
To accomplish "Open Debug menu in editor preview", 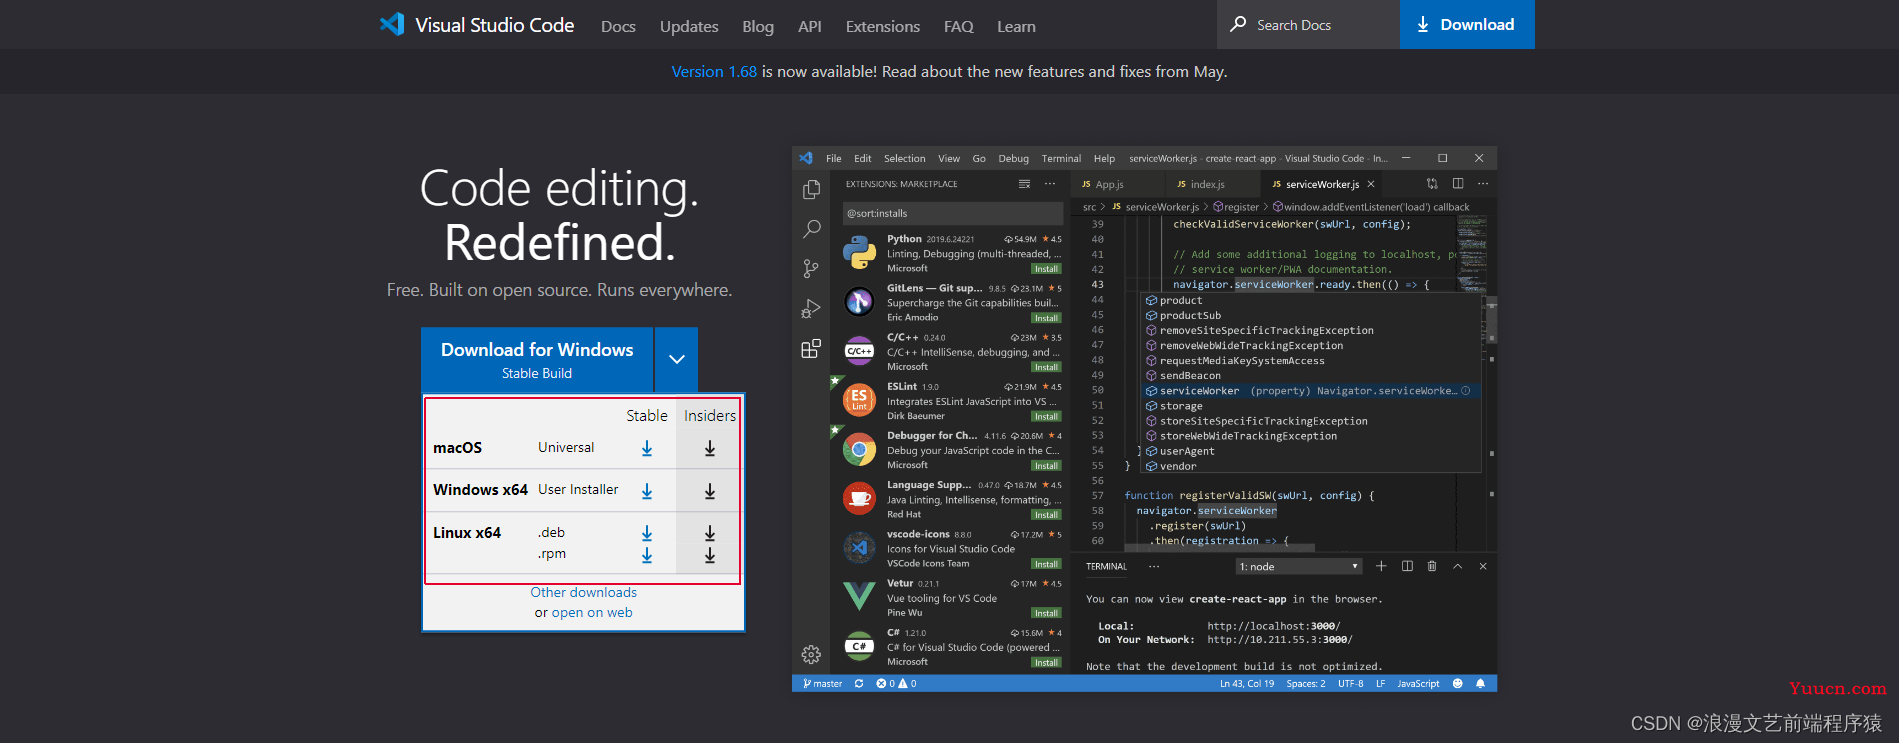I will pyautogui.click(x=1013, y=159).
